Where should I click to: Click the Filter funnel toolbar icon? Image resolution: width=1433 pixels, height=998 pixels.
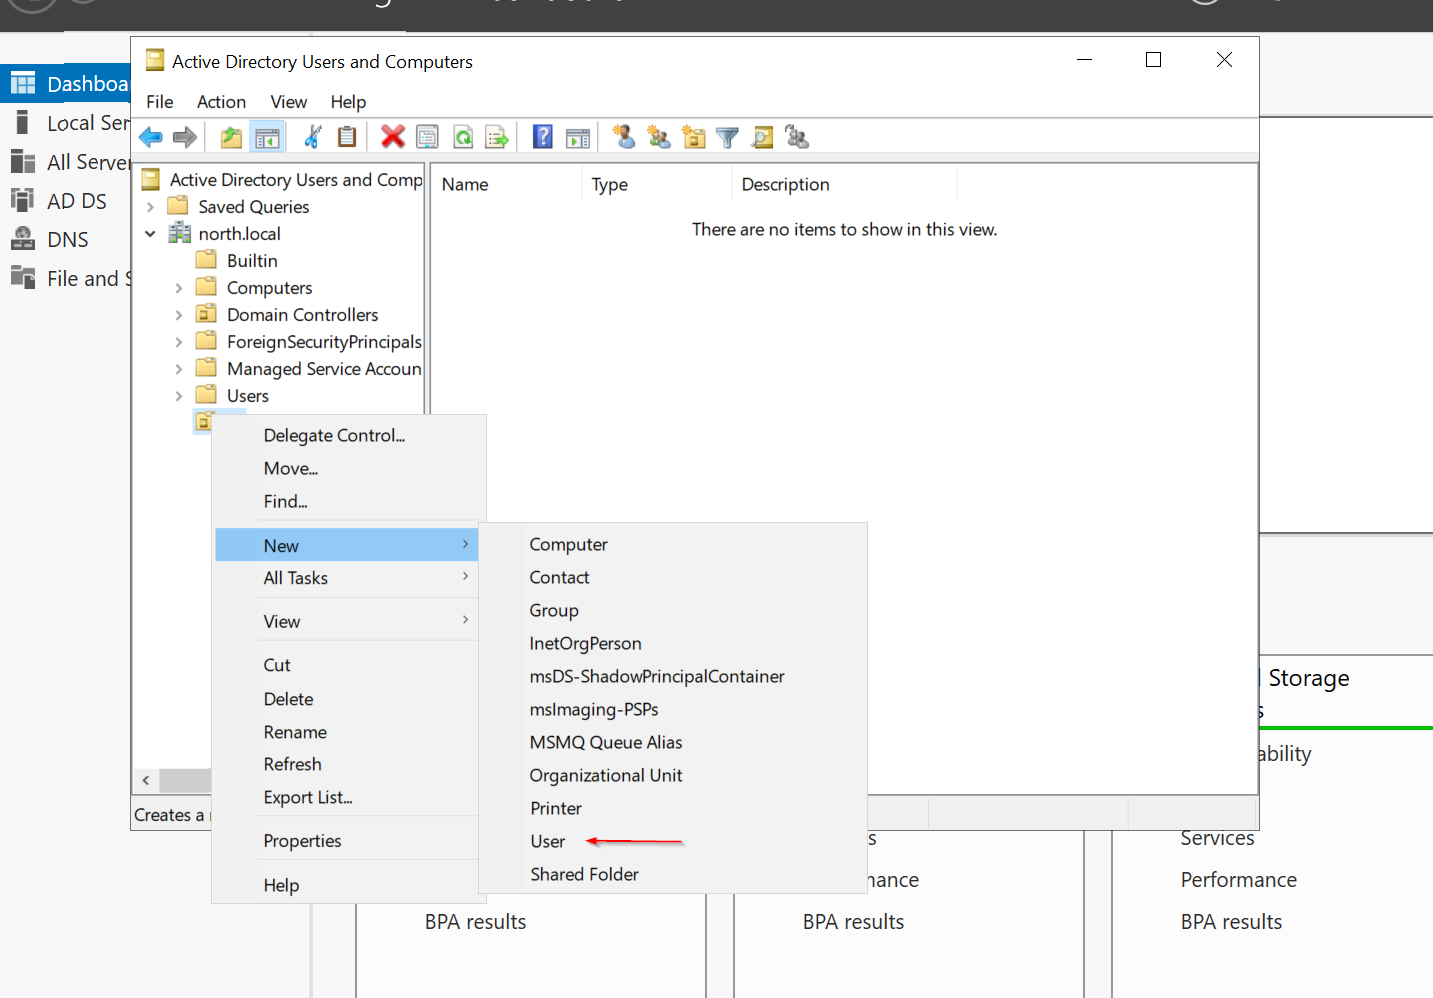click(x=728, y=138)
